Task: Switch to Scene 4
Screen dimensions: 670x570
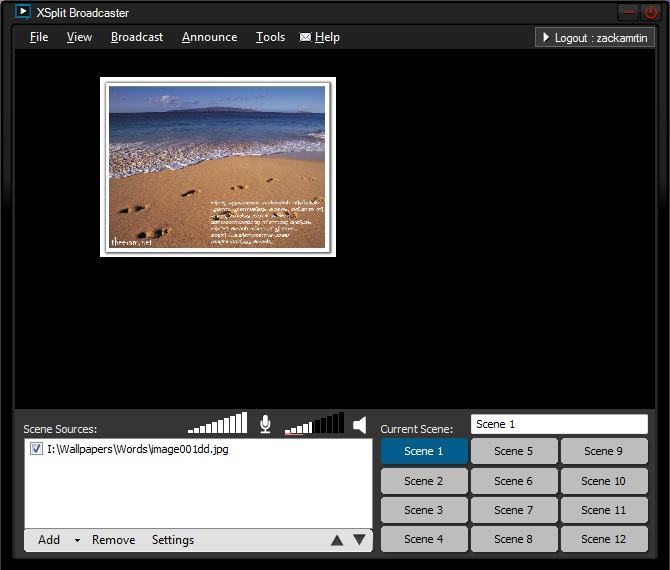Action: point(424,539)
